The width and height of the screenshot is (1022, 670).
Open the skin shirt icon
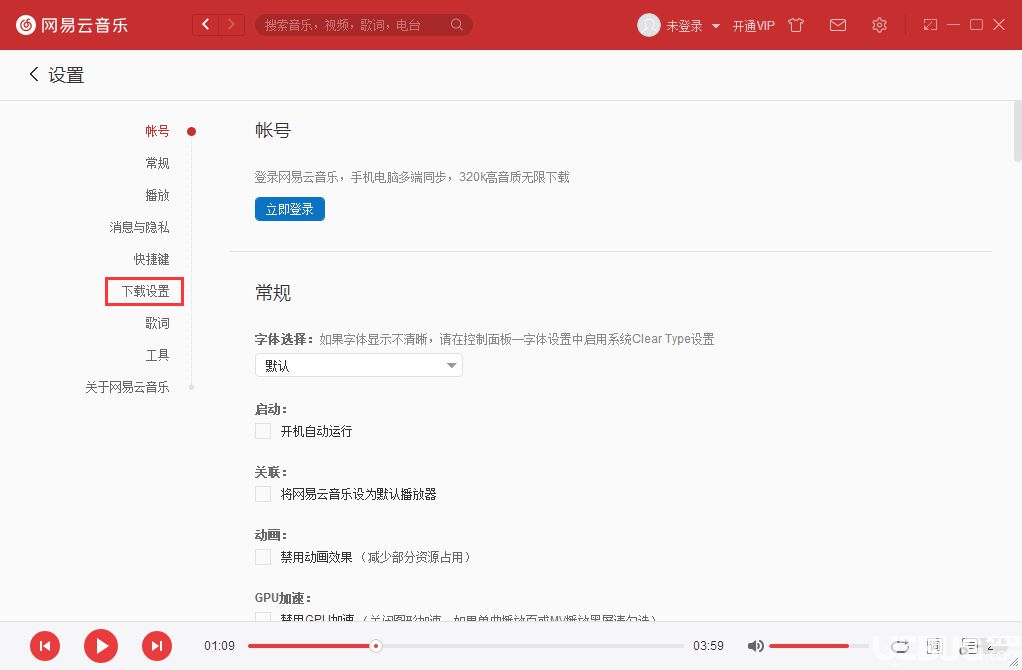point(796,25)
